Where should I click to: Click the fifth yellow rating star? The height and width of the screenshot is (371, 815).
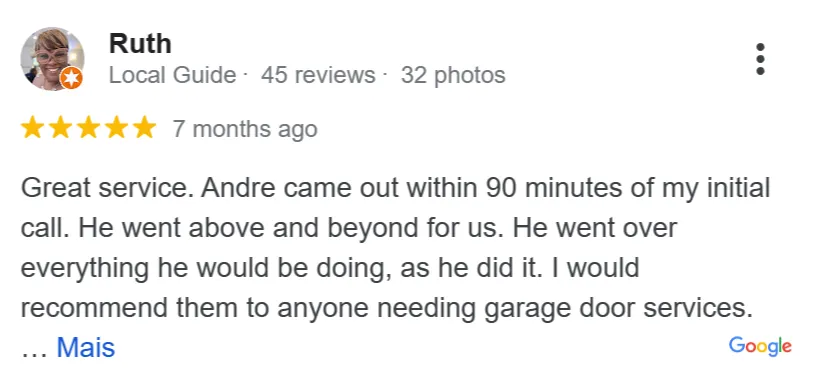tap(144, 128)
